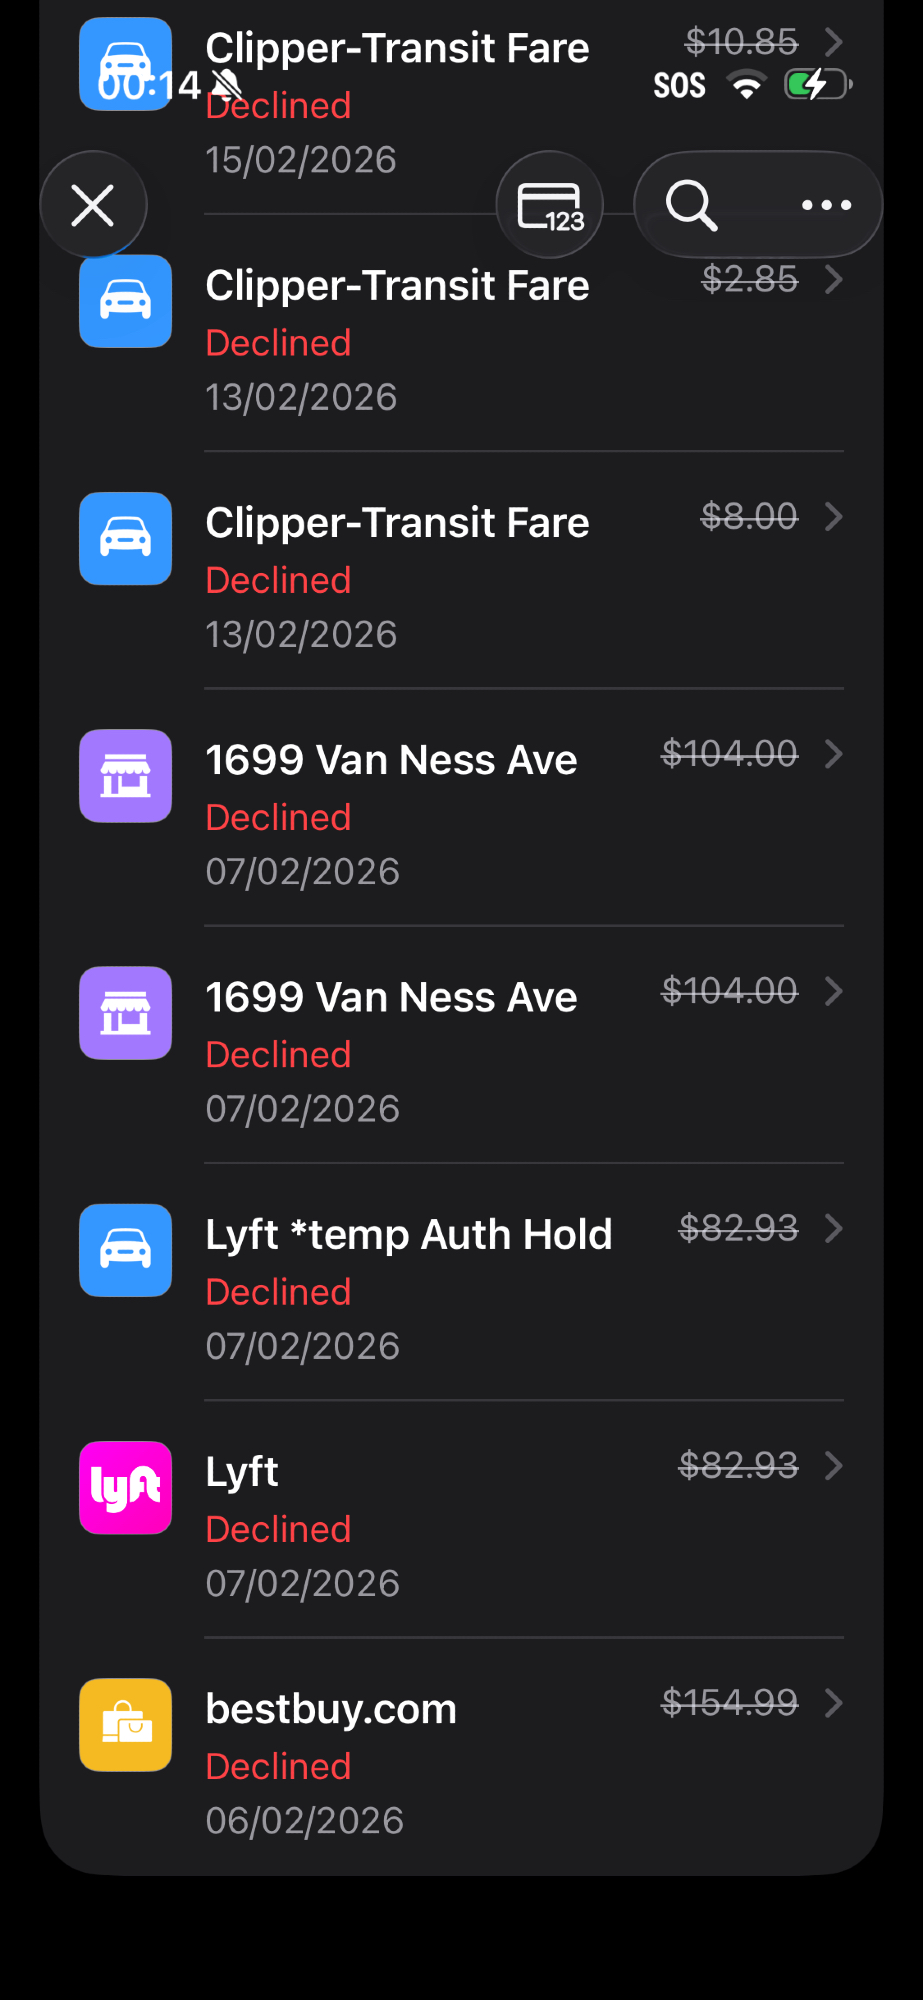Tap the blue car icon for Lyft *temp Auth Hold
923x2000 pixels.
(126, 1250)
